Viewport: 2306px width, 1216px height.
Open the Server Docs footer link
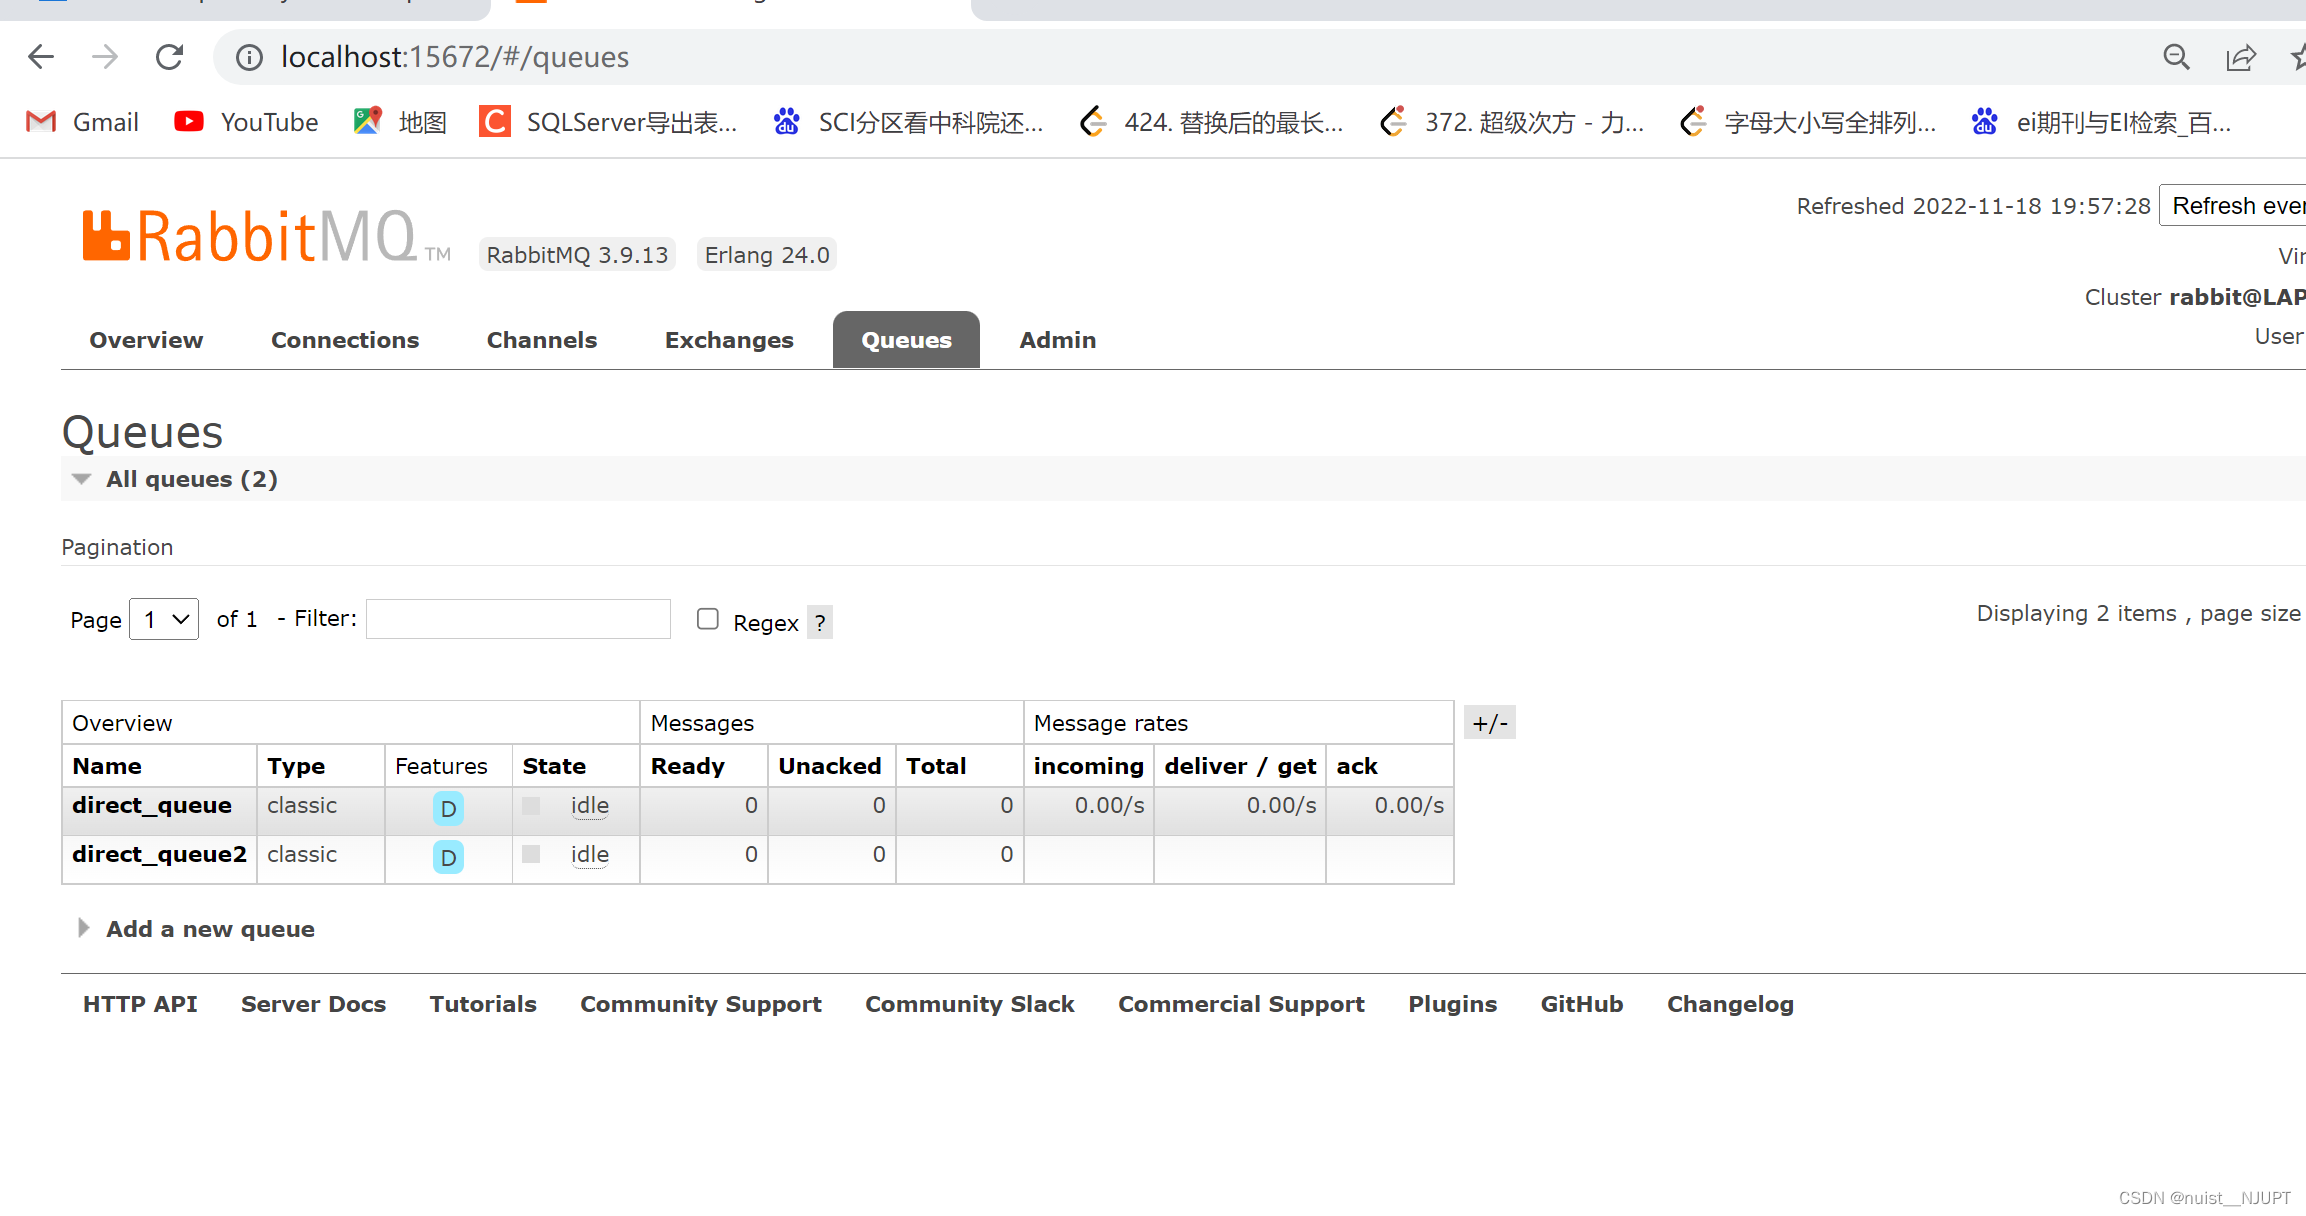[313, 1004]
